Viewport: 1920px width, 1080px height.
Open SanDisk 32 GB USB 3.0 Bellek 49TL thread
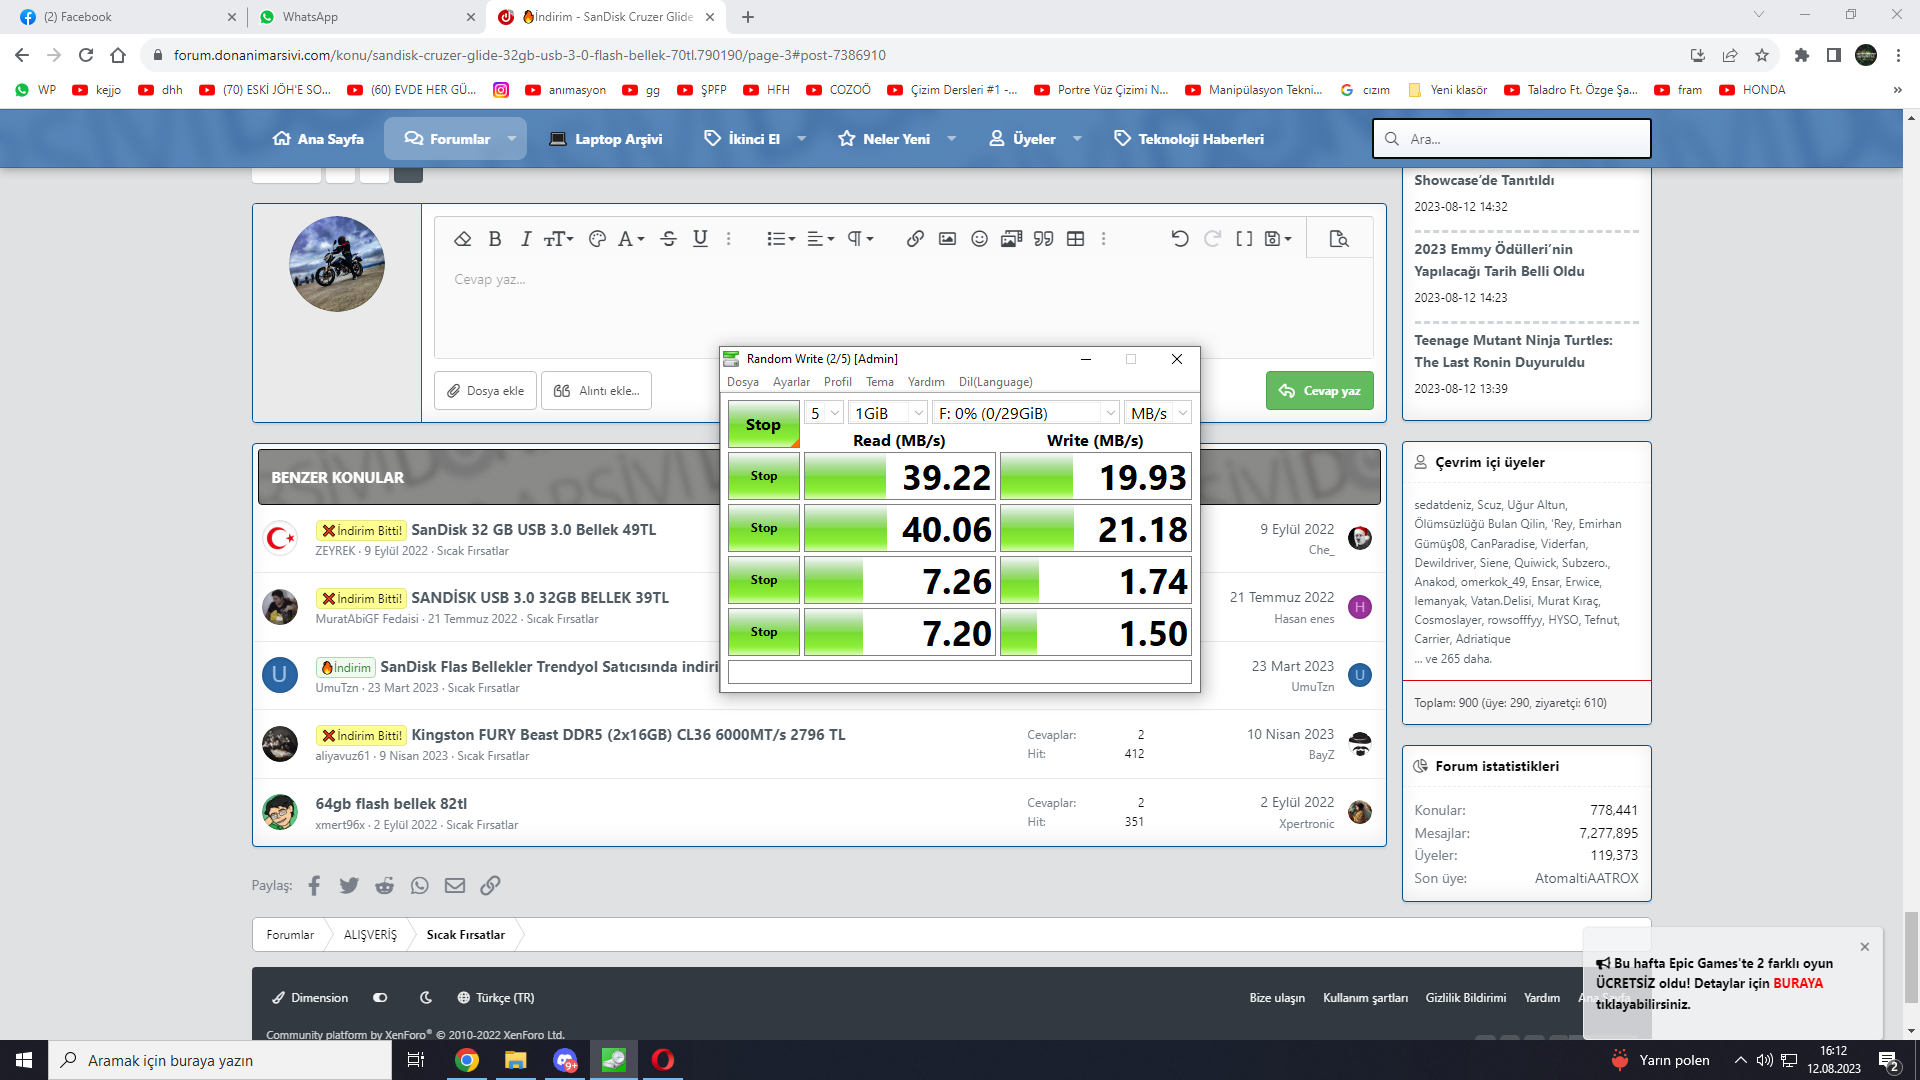533,530
